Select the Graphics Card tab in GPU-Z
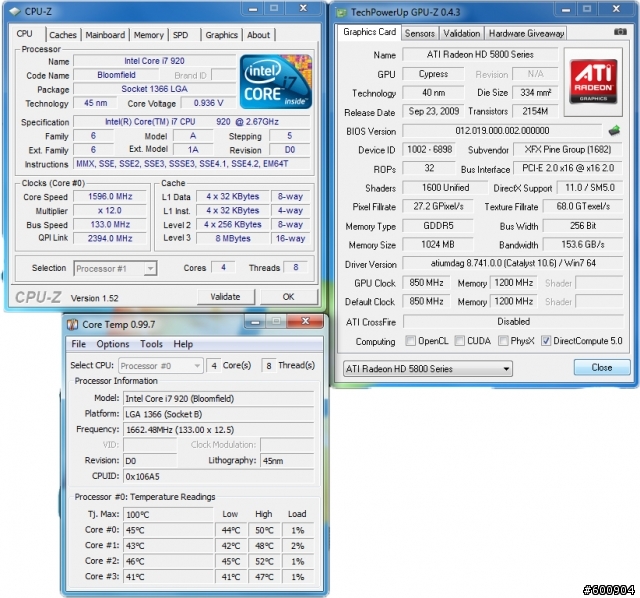 pos(369,32)
